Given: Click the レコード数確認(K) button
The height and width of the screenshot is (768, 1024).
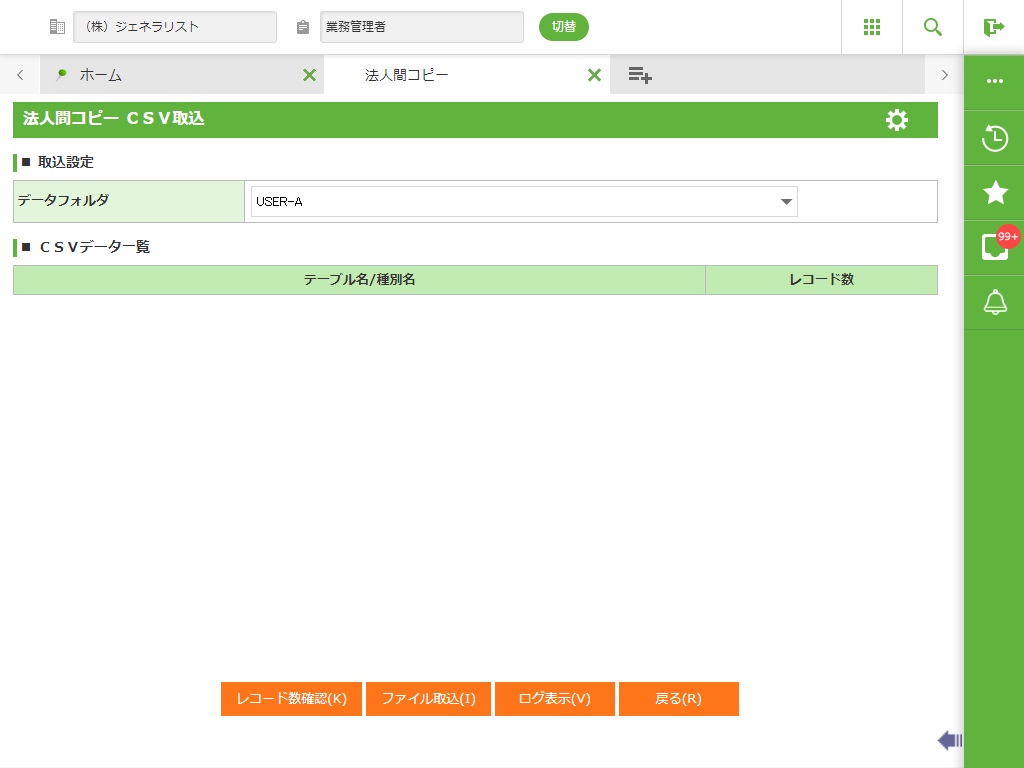Looking at the screenshot, I should click(291, 699).
